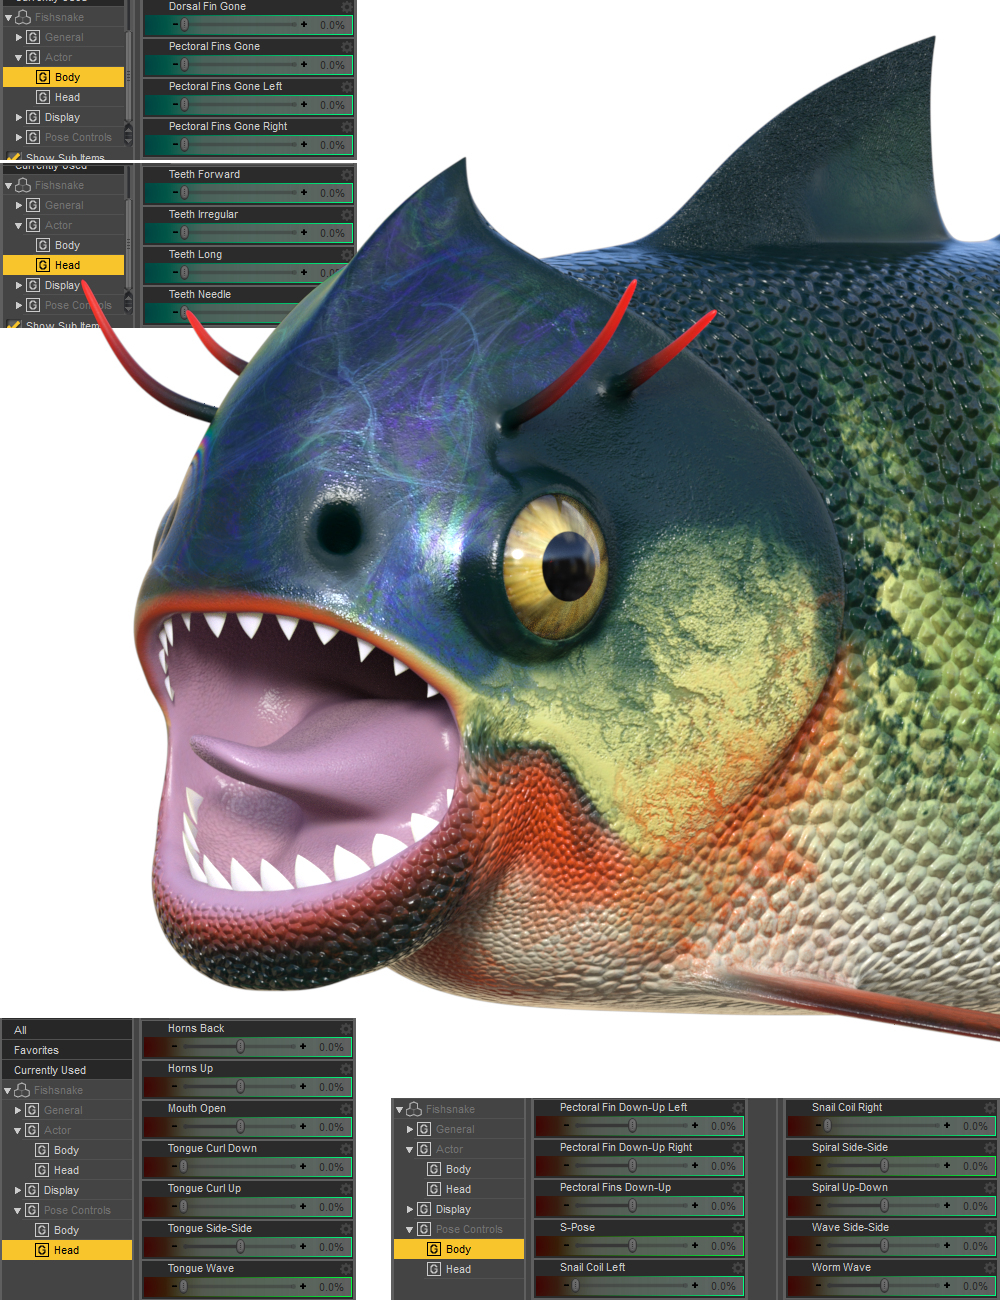Image resolution: width=1000 pixels, height=1300 pixels.
Task: Click minus button on Horns Back slider
Action: point(174,1046)
